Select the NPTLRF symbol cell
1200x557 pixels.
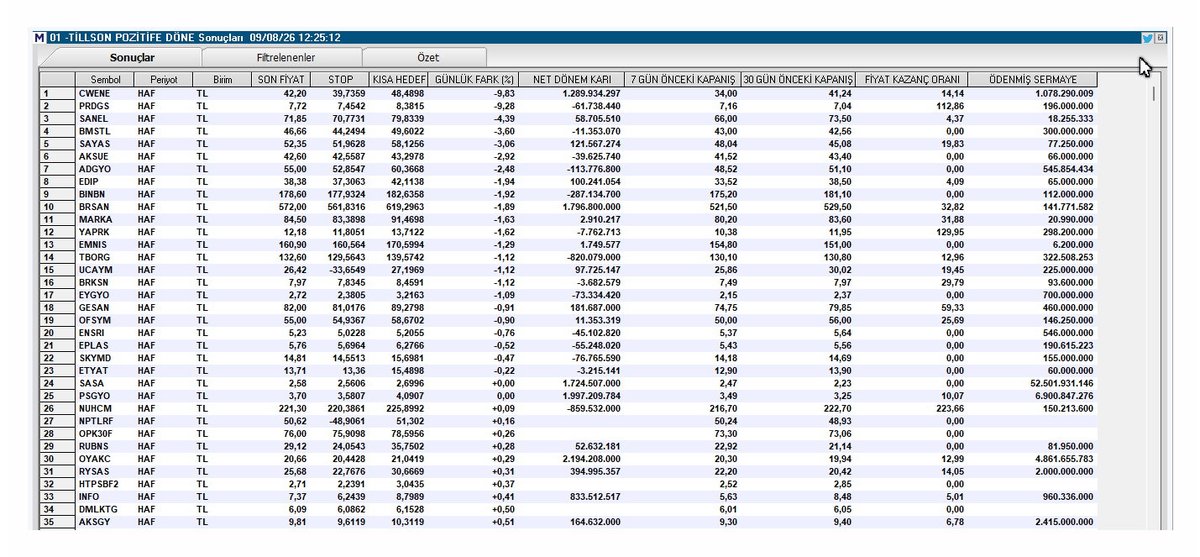click(x=105, y=419)
